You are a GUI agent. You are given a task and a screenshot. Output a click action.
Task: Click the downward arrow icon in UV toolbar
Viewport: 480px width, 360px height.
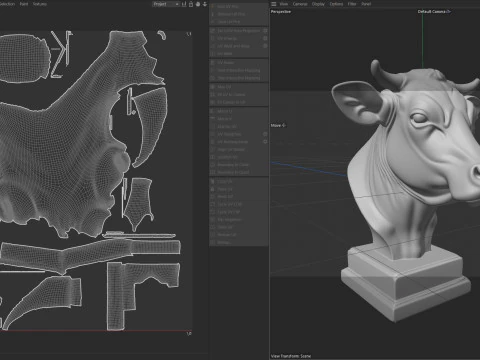tap(205, 4)
